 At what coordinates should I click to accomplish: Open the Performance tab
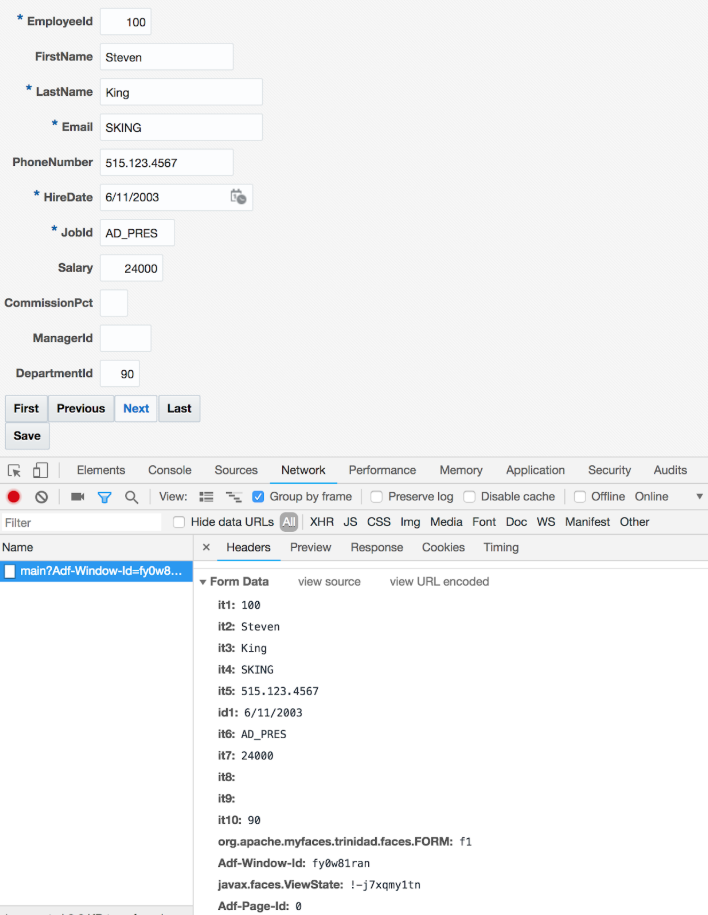coord(382,470)
